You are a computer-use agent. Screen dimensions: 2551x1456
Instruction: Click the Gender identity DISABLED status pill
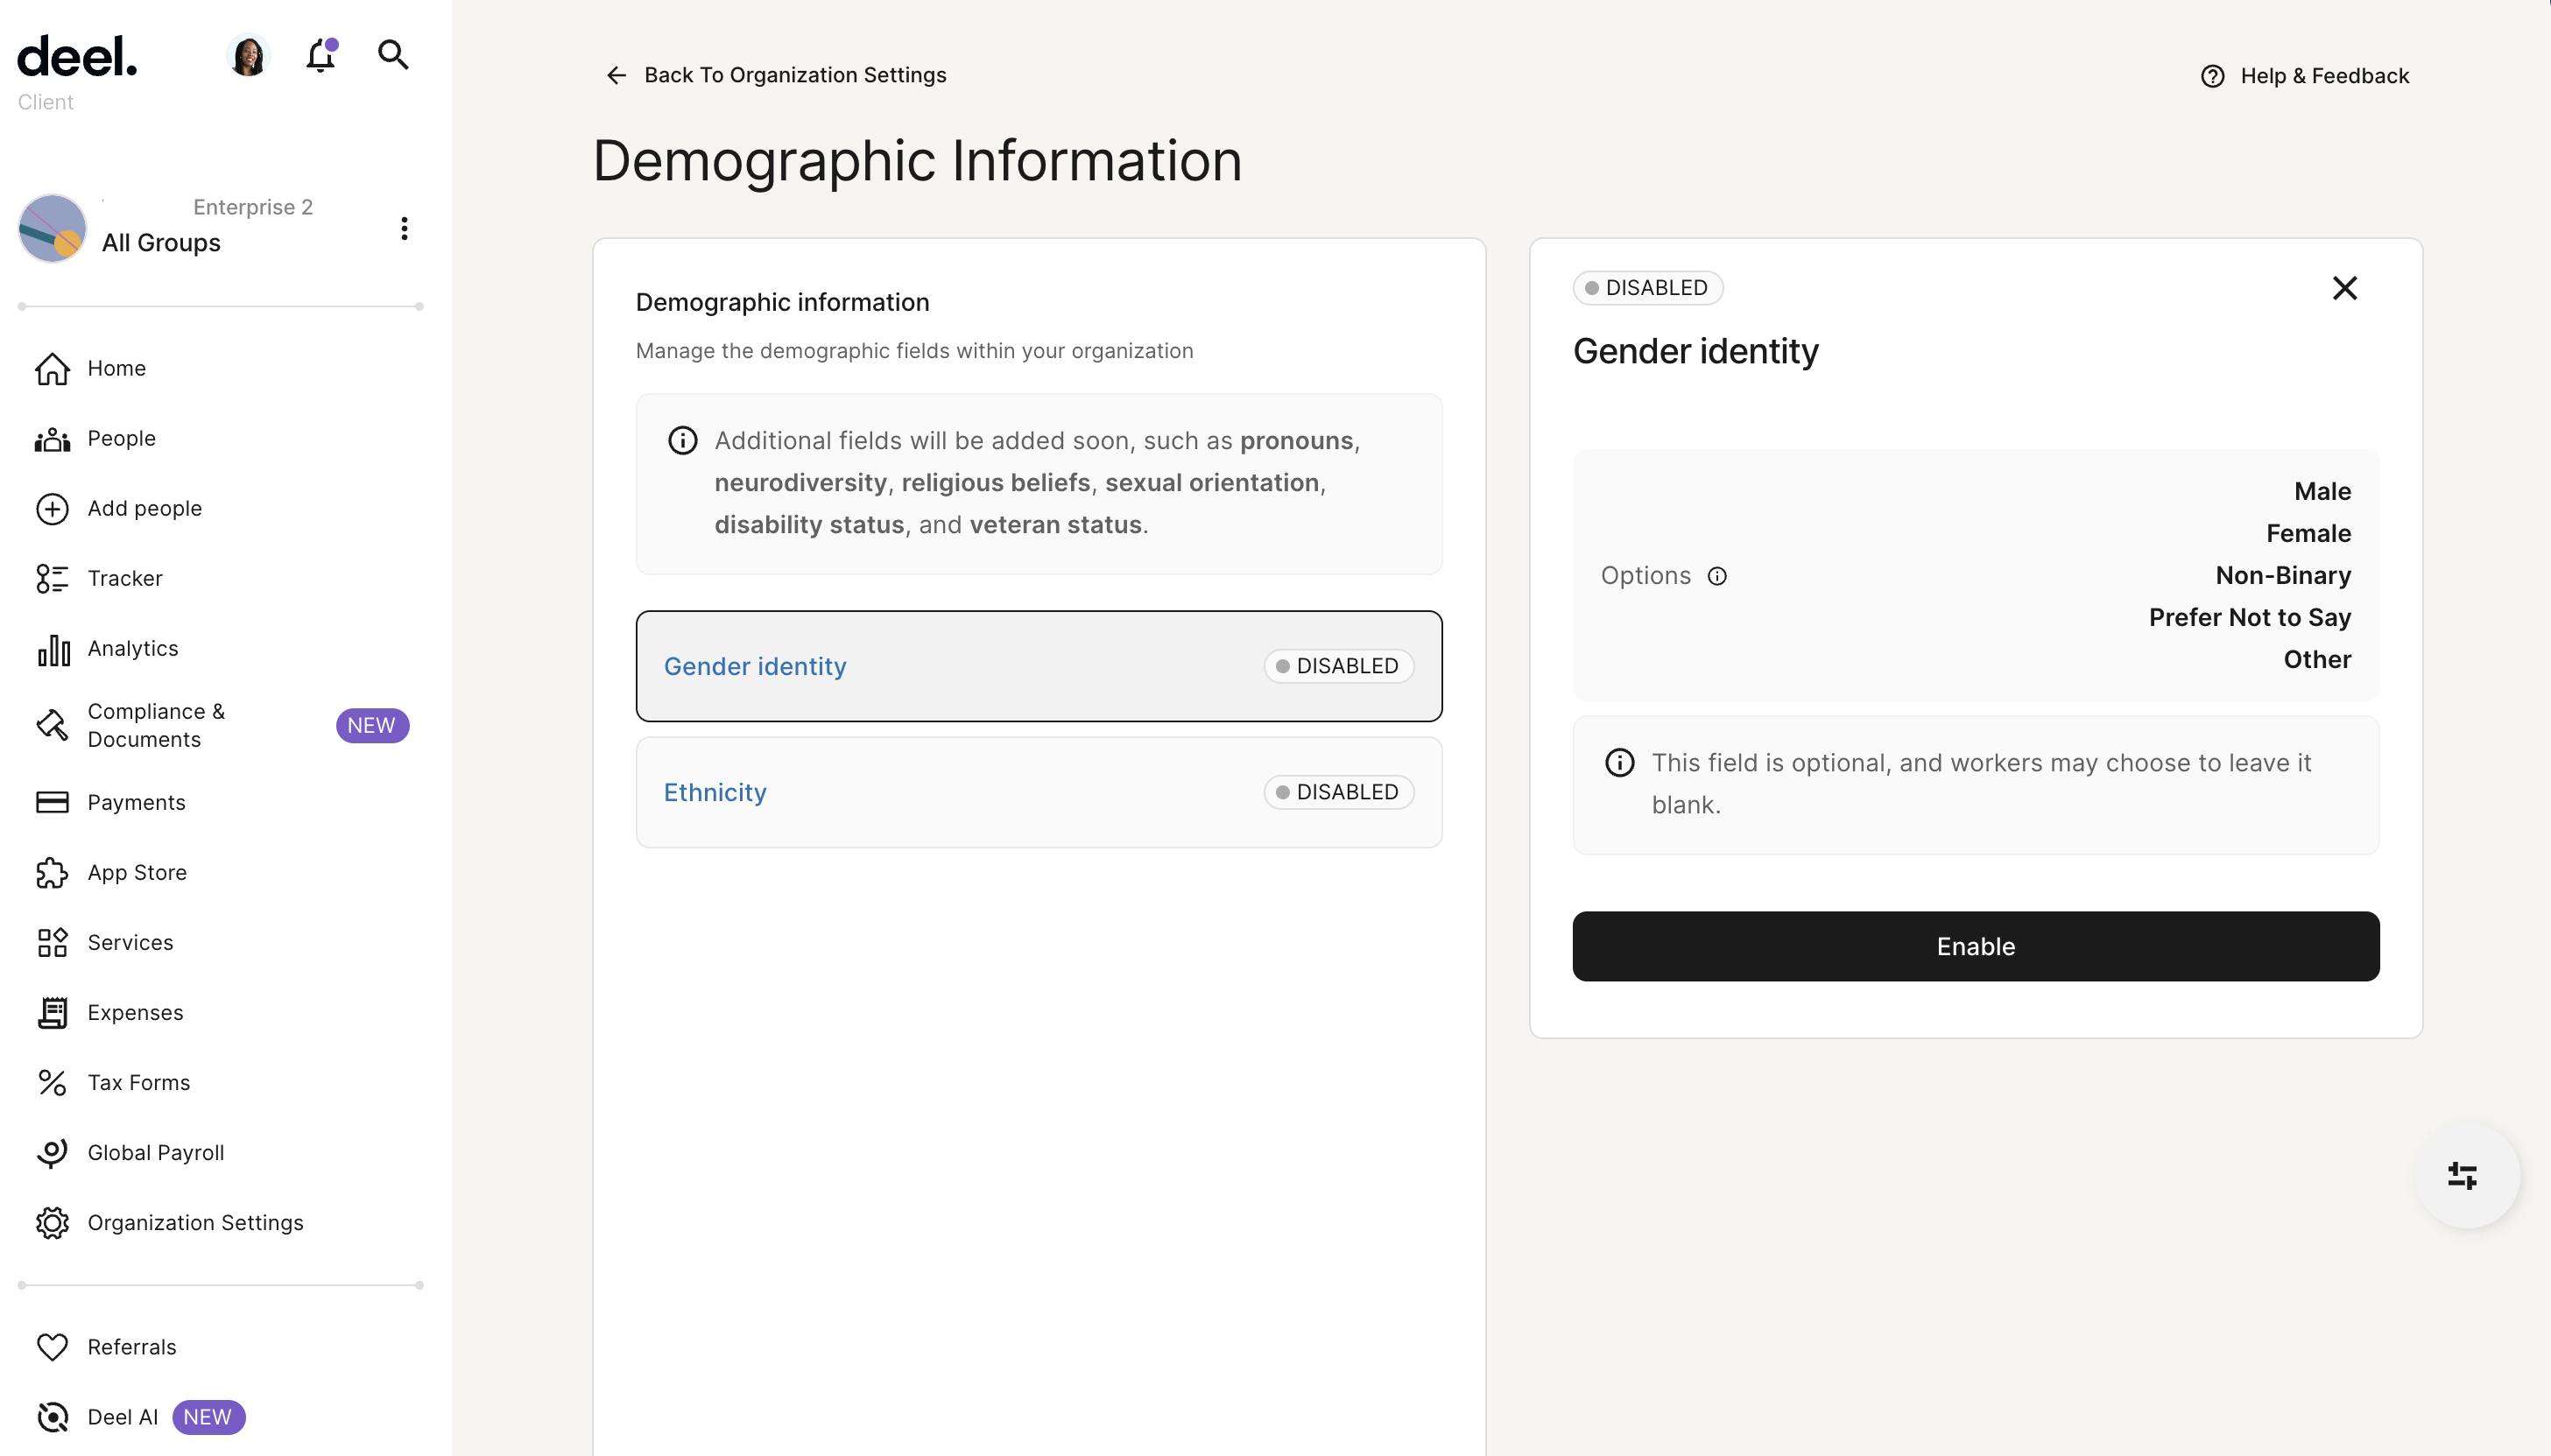[1338, 665]
